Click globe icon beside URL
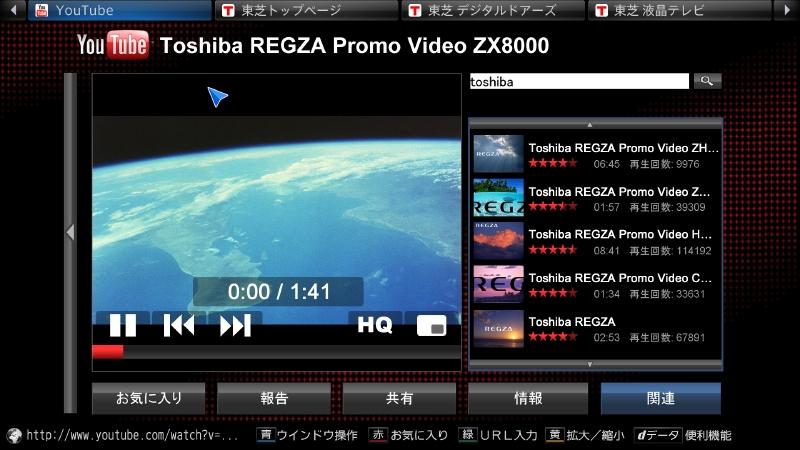 point(14,435)
